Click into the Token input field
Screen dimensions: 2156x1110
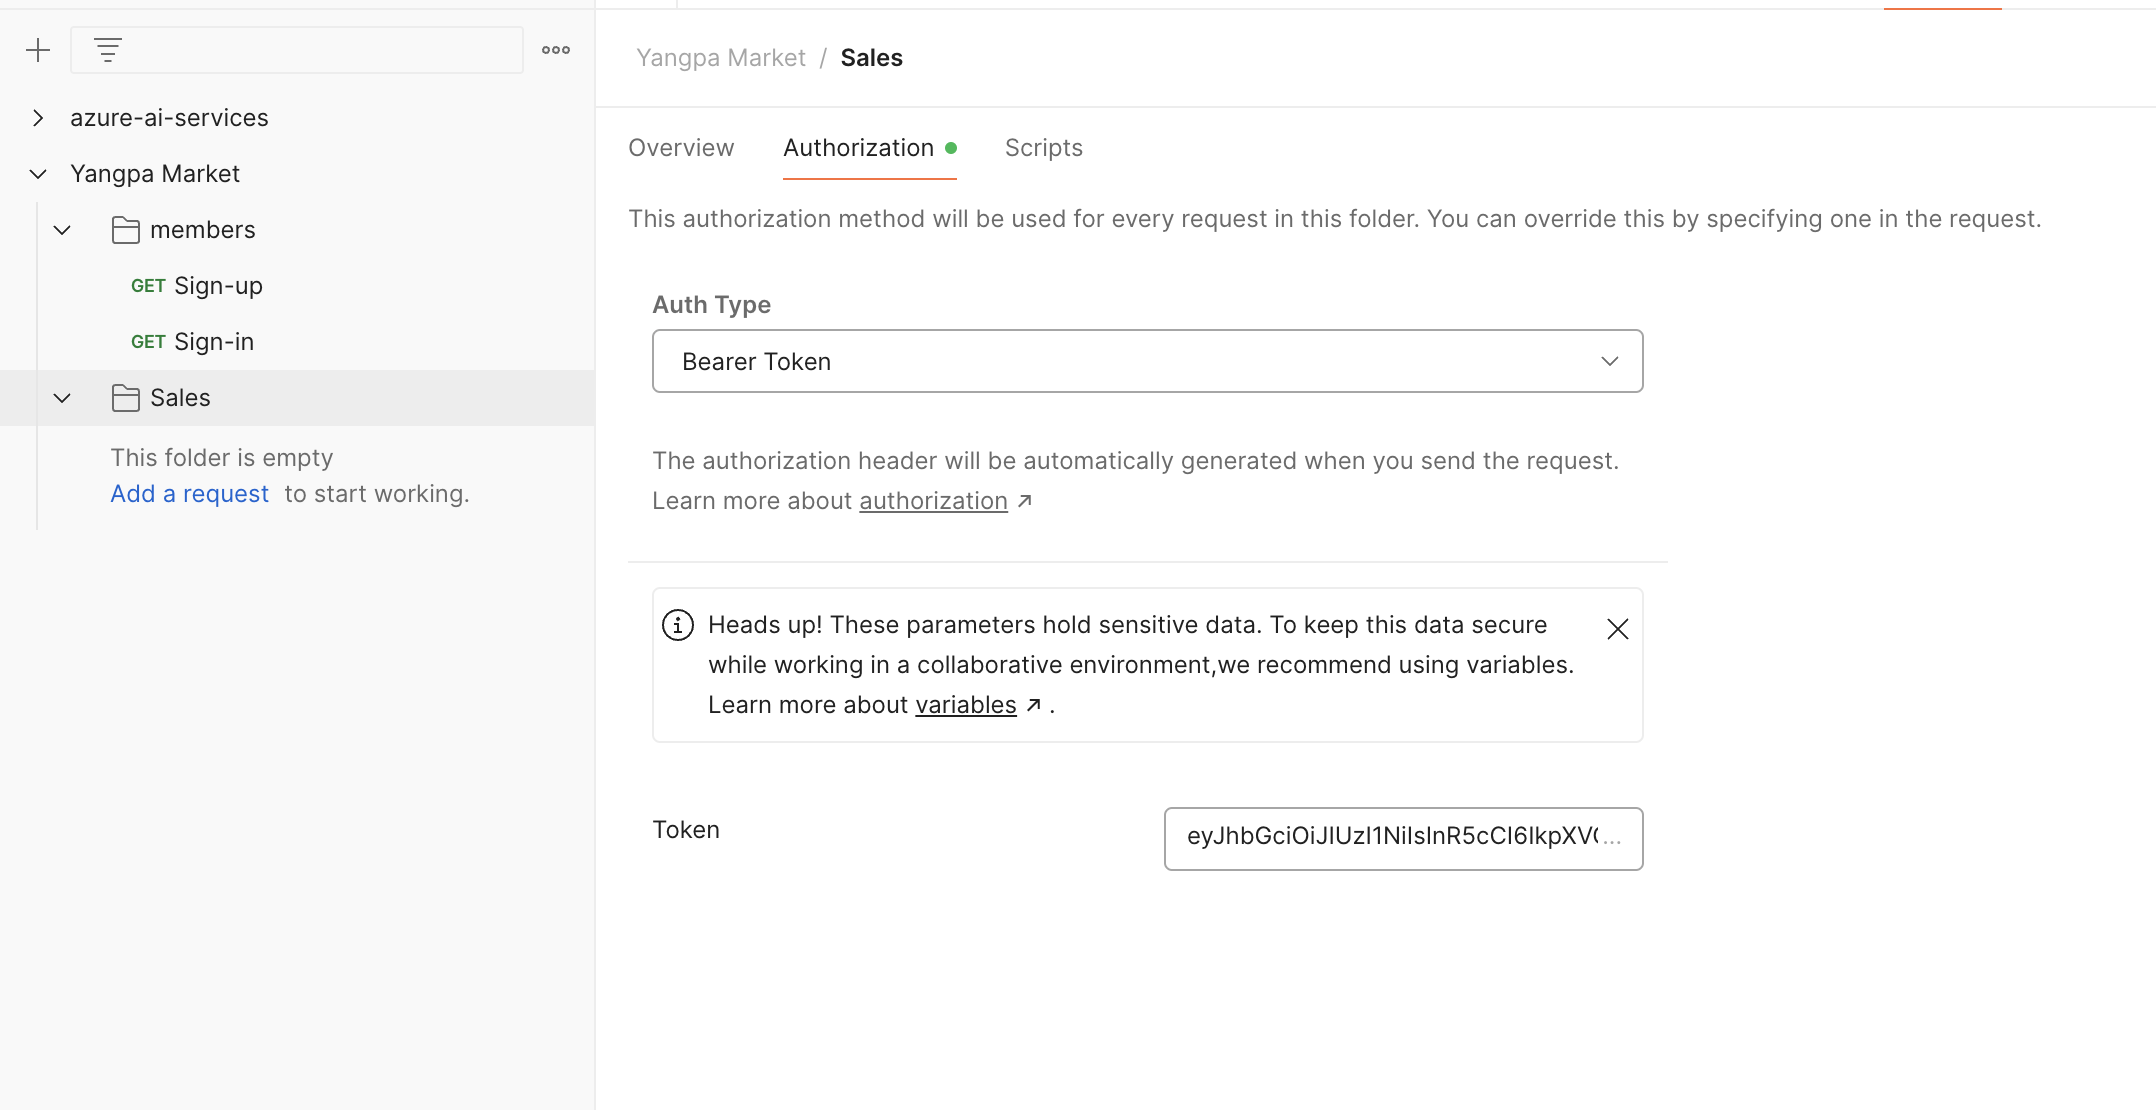(x=1402, y=838)
